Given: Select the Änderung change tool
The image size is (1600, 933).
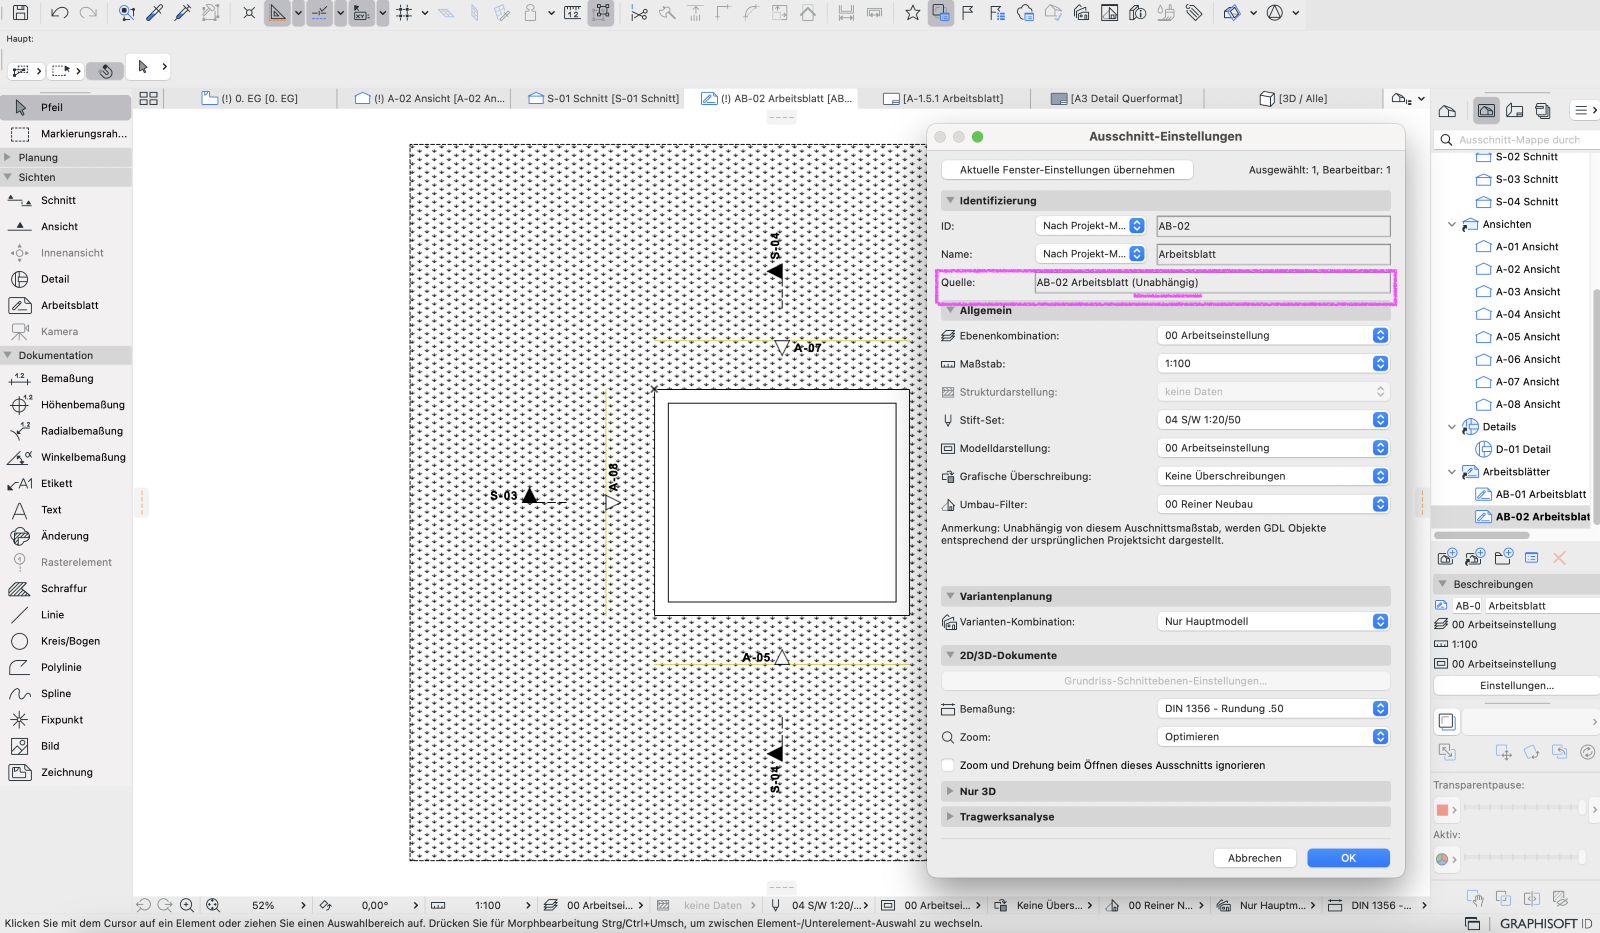Looking at the screenshot, I should [66, 536].
